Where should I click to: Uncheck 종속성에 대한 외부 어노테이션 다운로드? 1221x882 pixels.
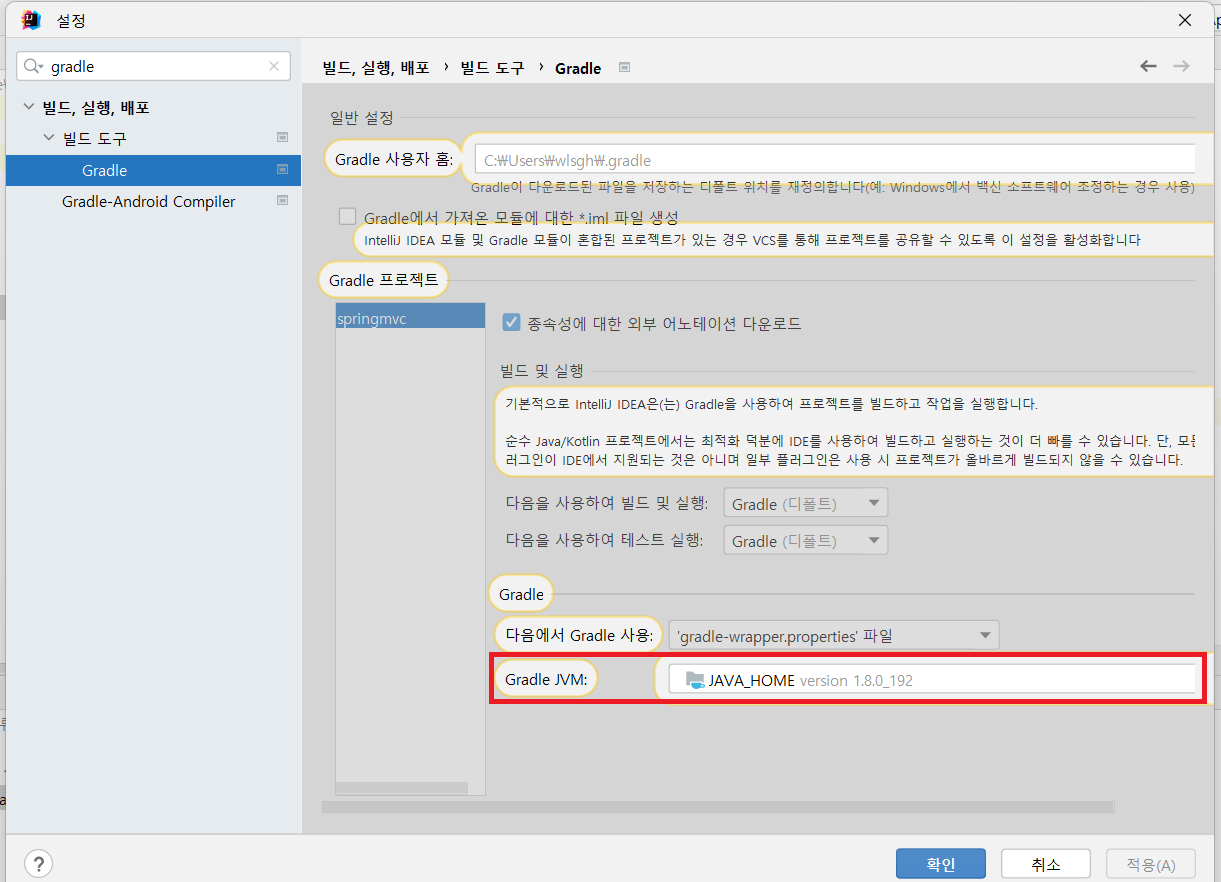[511, 322]
